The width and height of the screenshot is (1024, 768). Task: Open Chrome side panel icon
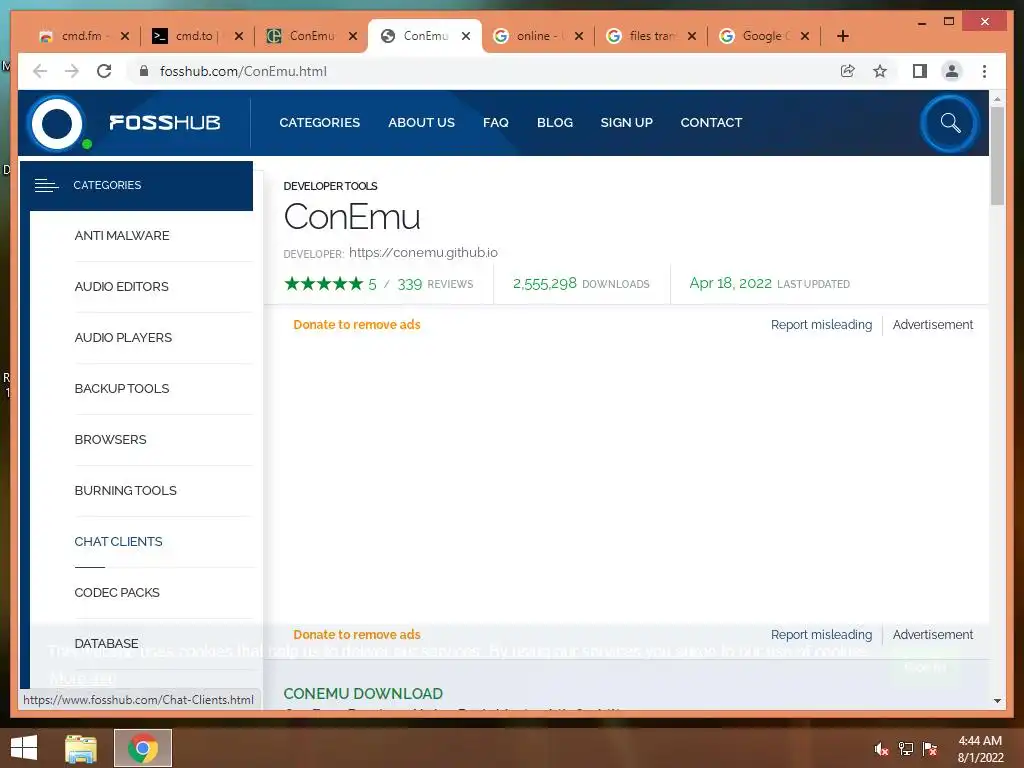920,71
